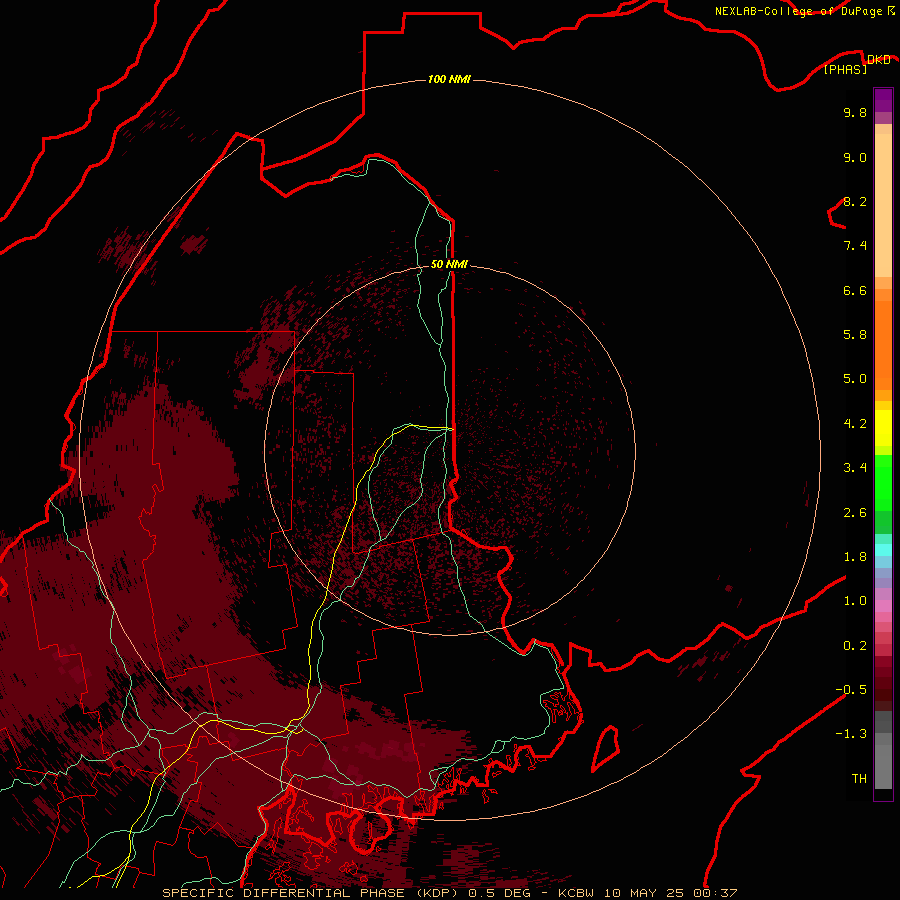Image resolution: width=900 pixels, height=900 pixels.
Task: Click the DKD product label
Action: (x=878, y=59)
